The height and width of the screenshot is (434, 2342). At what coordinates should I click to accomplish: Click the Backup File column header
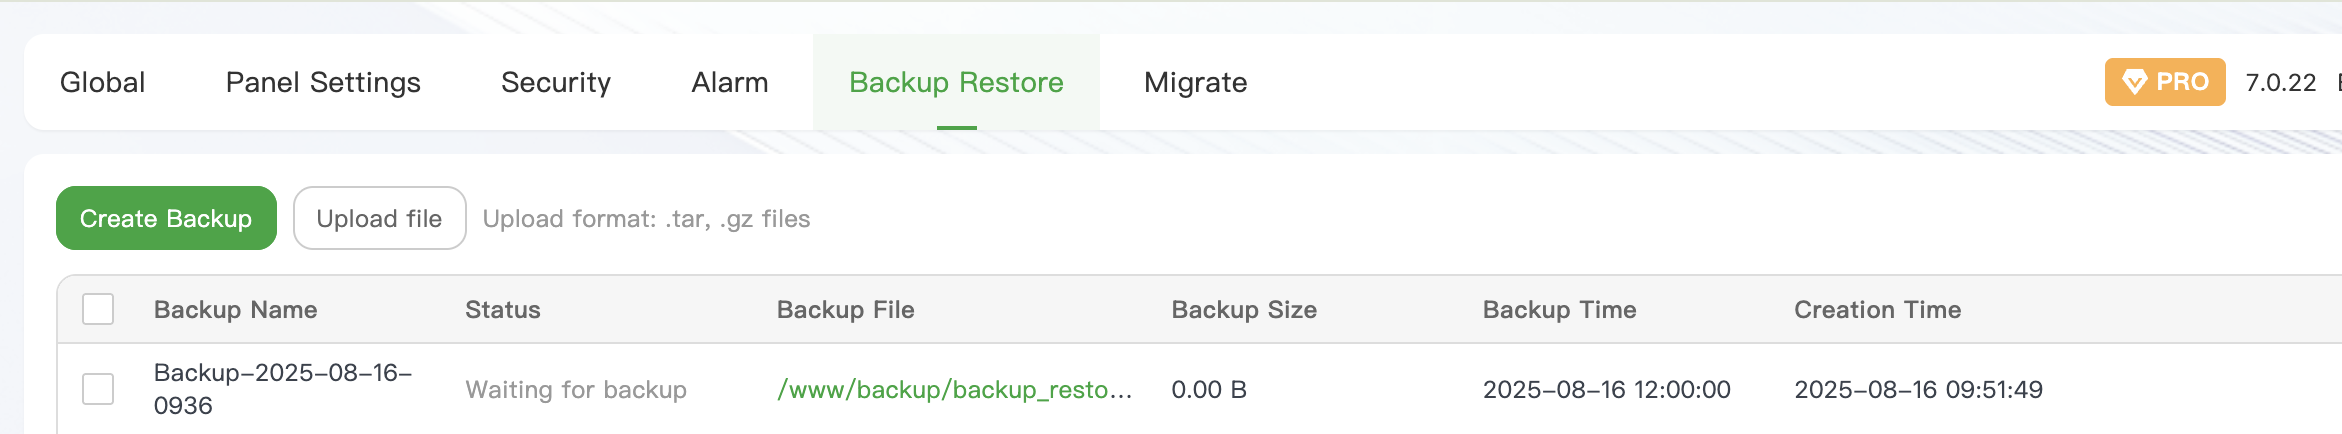pos(845,310)
